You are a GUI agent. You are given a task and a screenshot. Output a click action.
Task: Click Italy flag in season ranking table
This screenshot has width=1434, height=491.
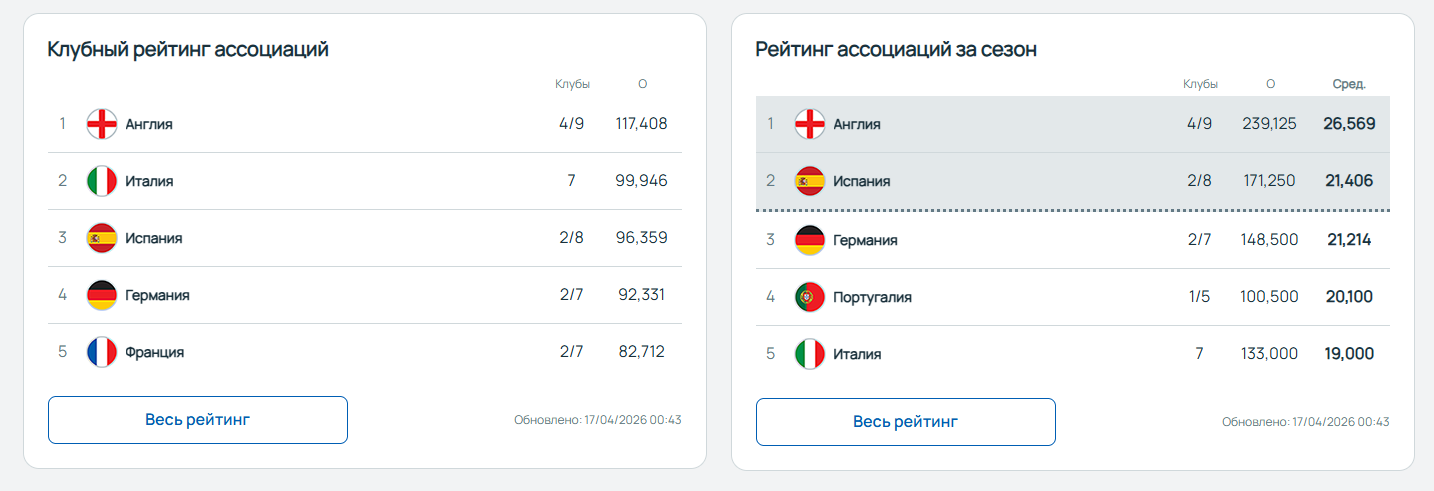point(810,354)
